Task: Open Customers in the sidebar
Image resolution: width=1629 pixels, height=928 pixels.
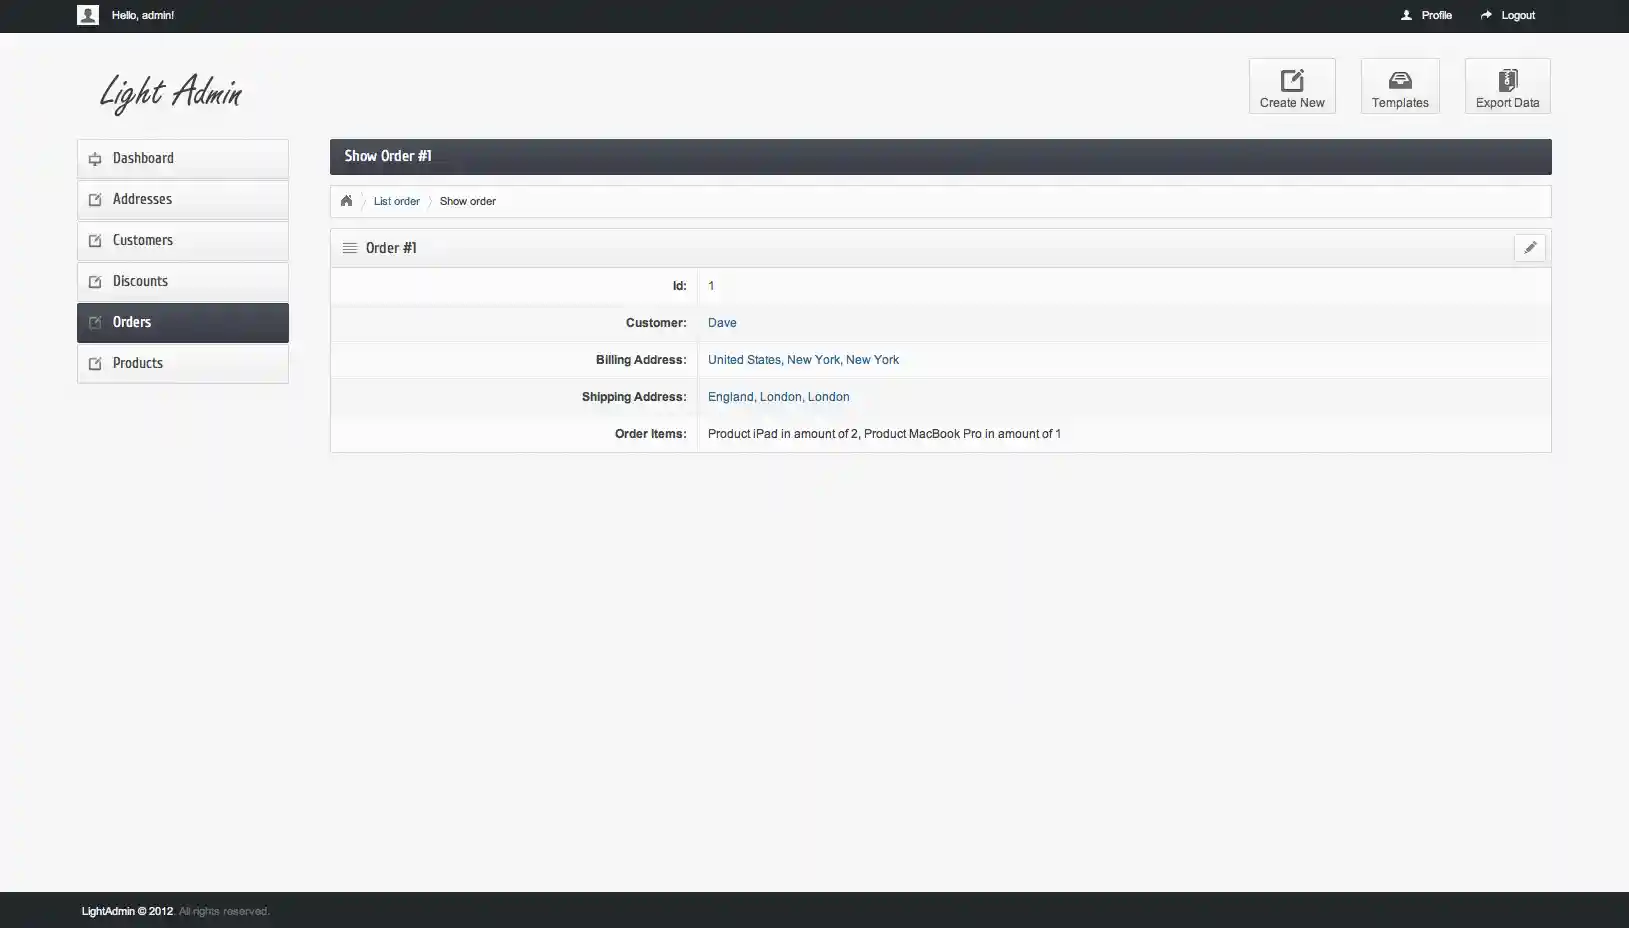Action: (x=183, y=241)
